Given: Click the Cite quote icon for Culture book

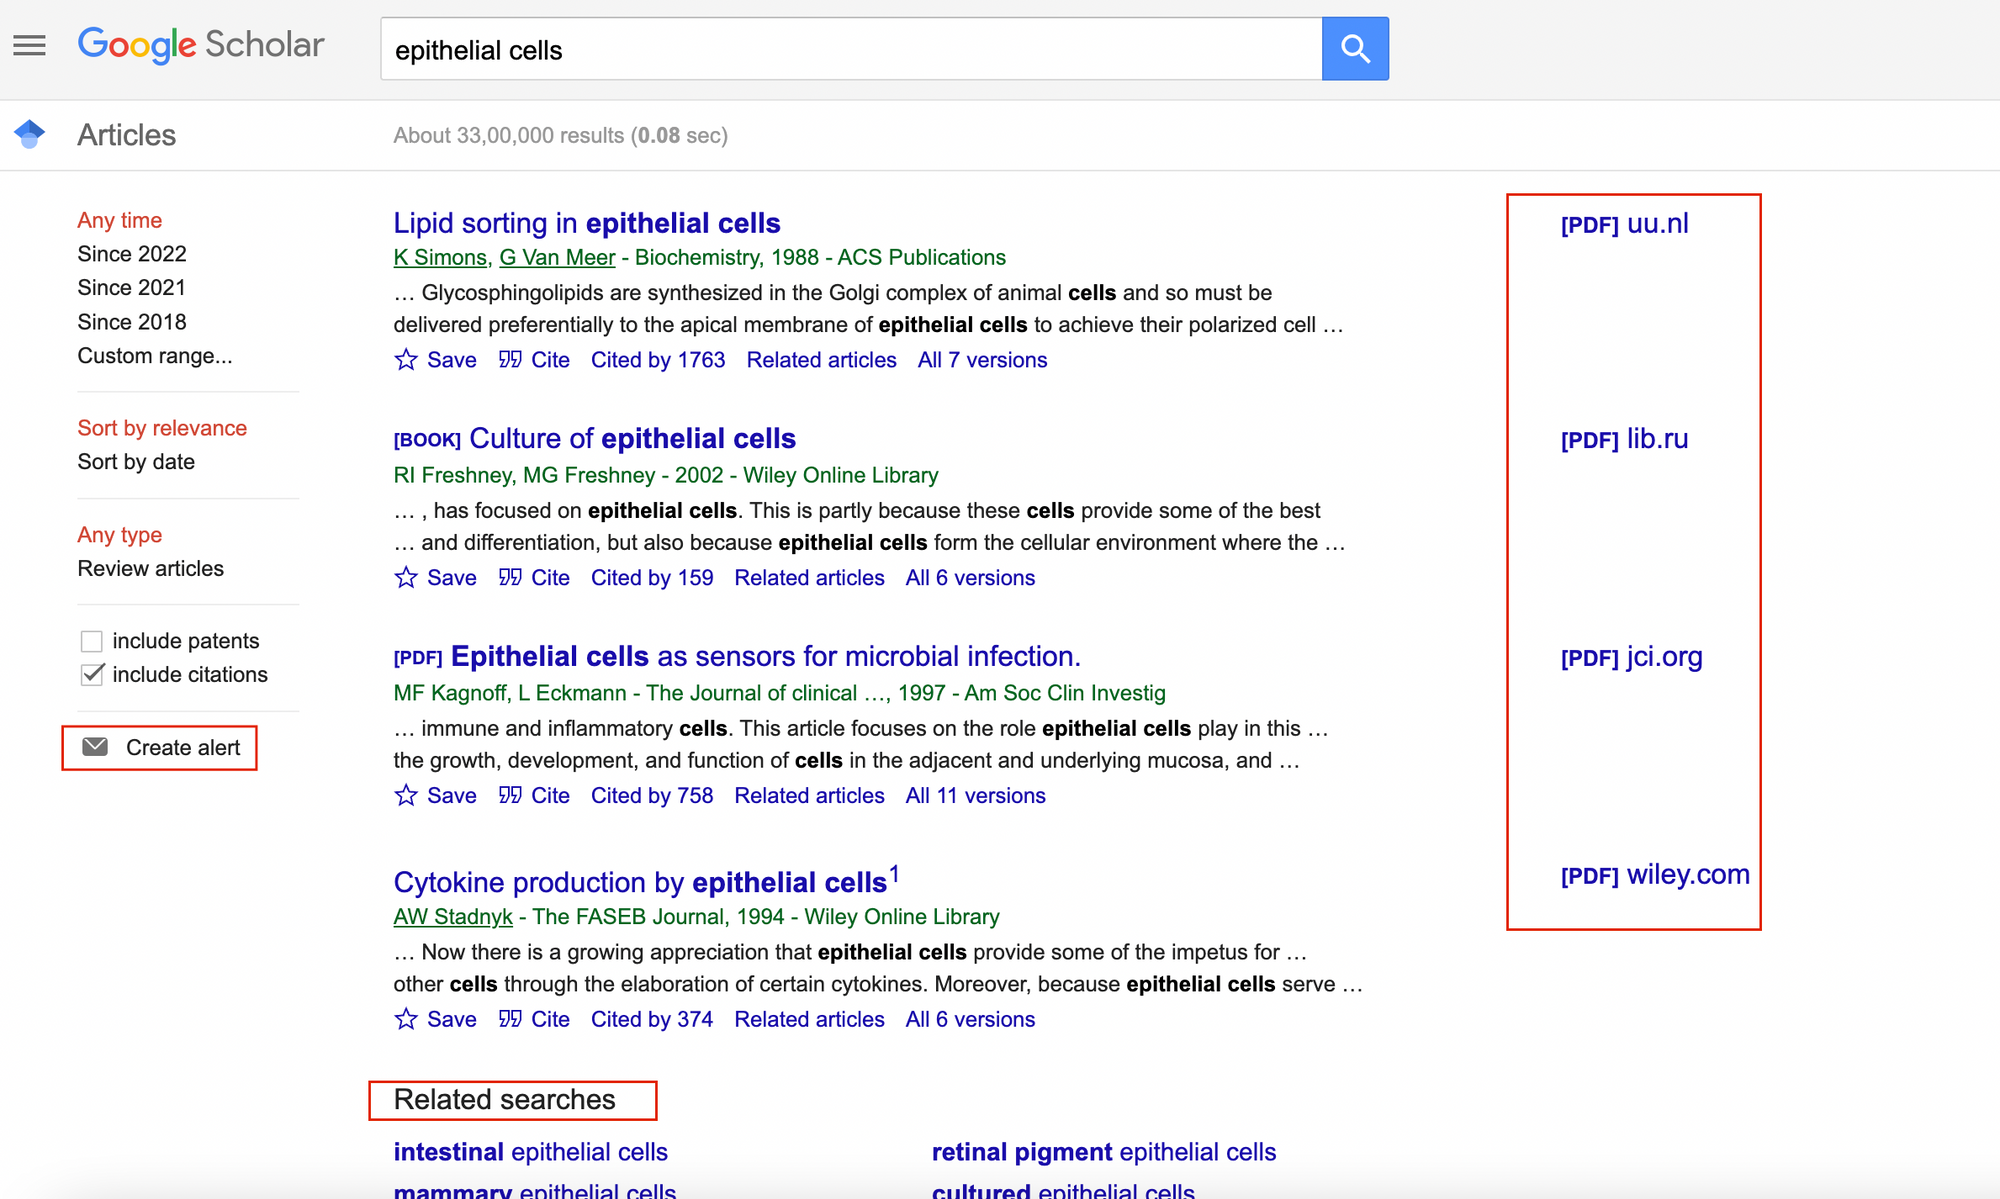Looking at the screenshot, I should click(510, 577).
